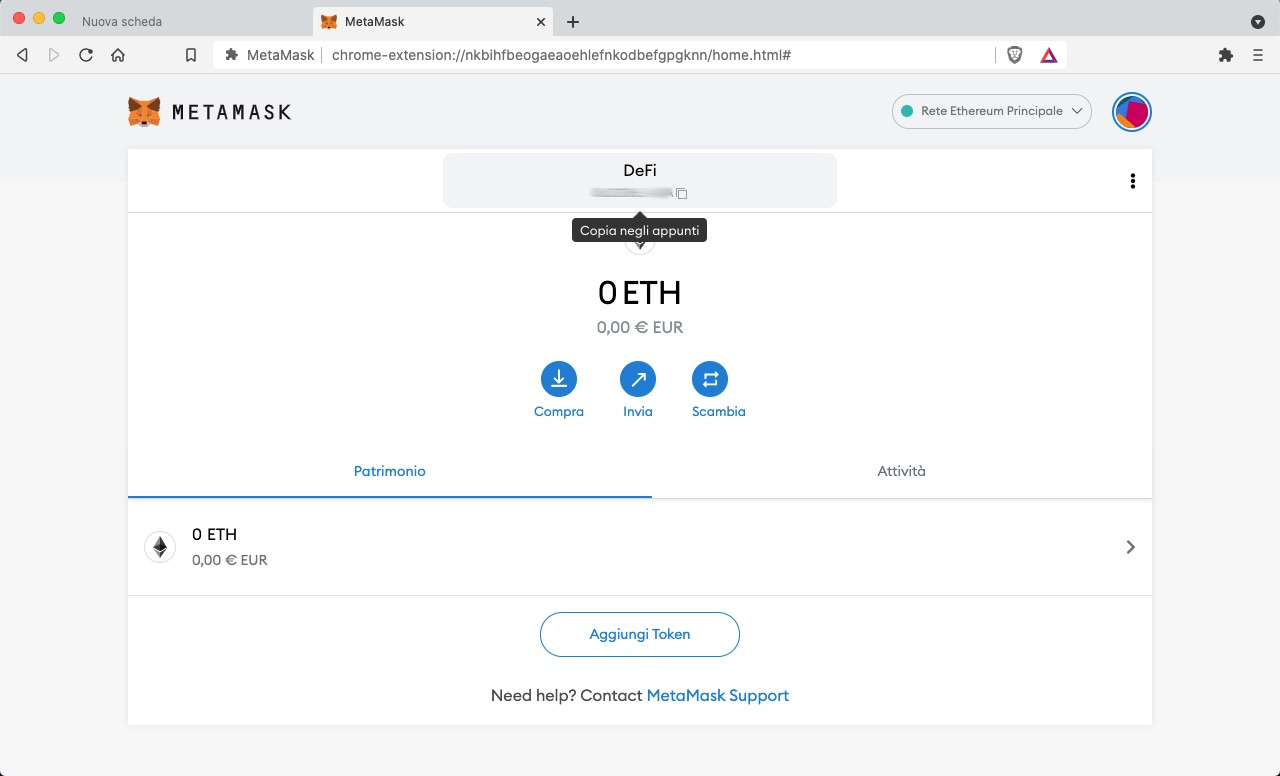Go to browser home page

point(118,55)
